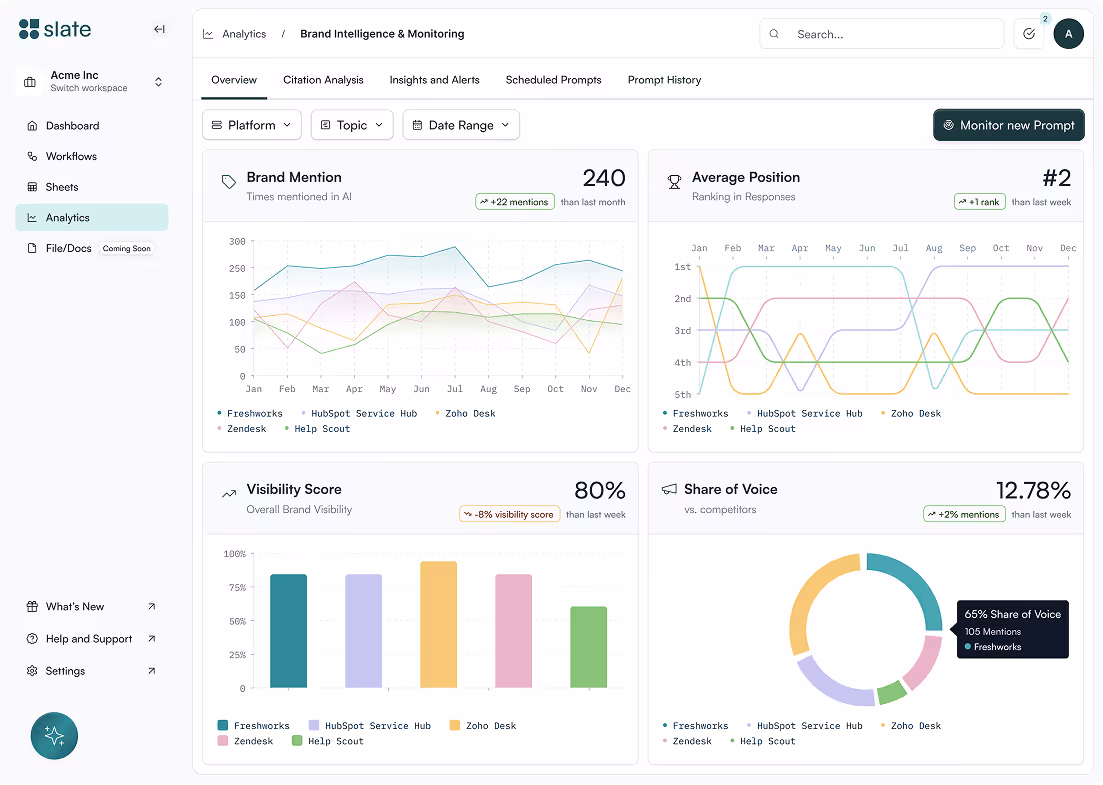This screenshot has height=785, width=1103.
Task: Switch to Scheduled Prompts tab
Action: (554, 80)
